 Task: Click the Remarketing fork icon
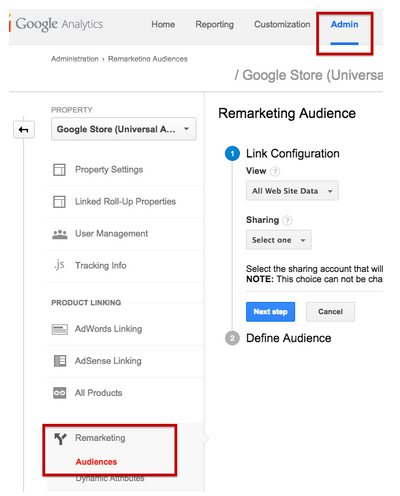61,439
